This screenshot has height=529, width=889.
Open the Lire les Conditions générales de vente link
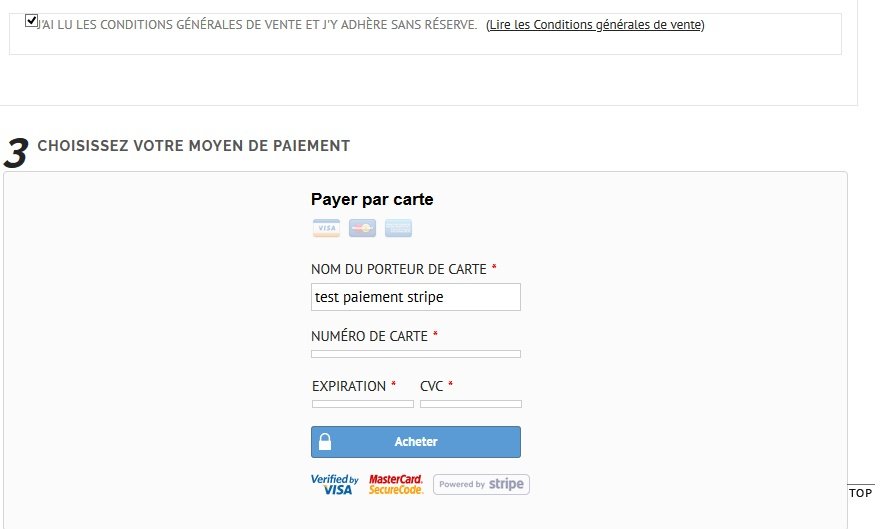click(595, 25)
